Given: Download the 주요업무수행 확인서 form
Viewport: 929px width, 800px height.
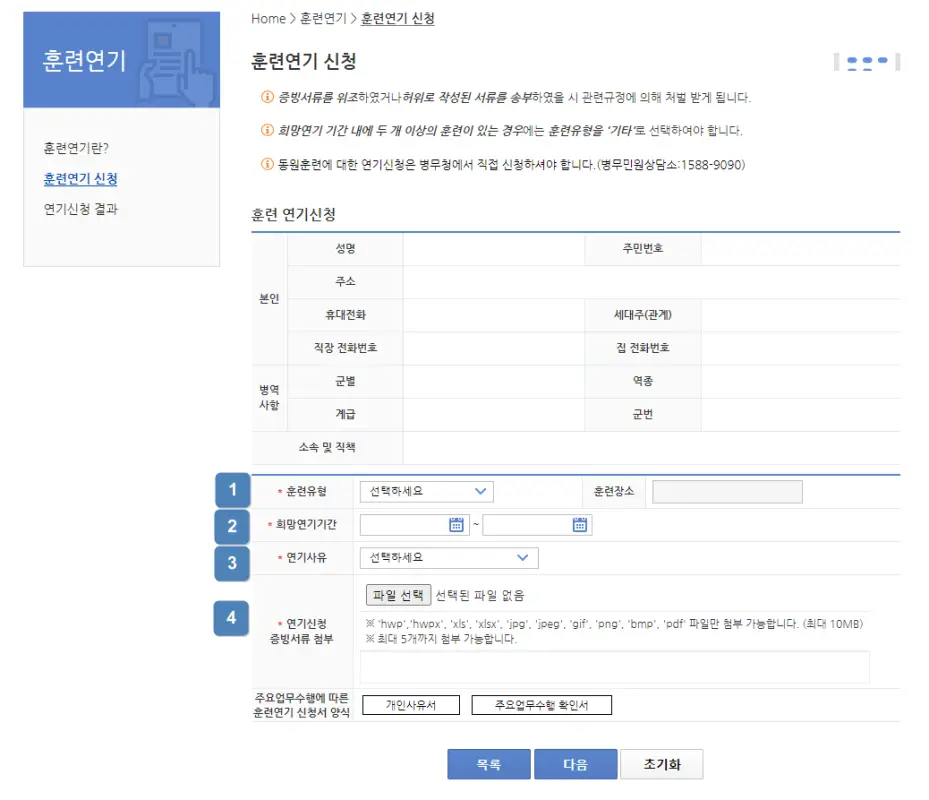Looking at the screenshot, I should click(x=541, y=704).
